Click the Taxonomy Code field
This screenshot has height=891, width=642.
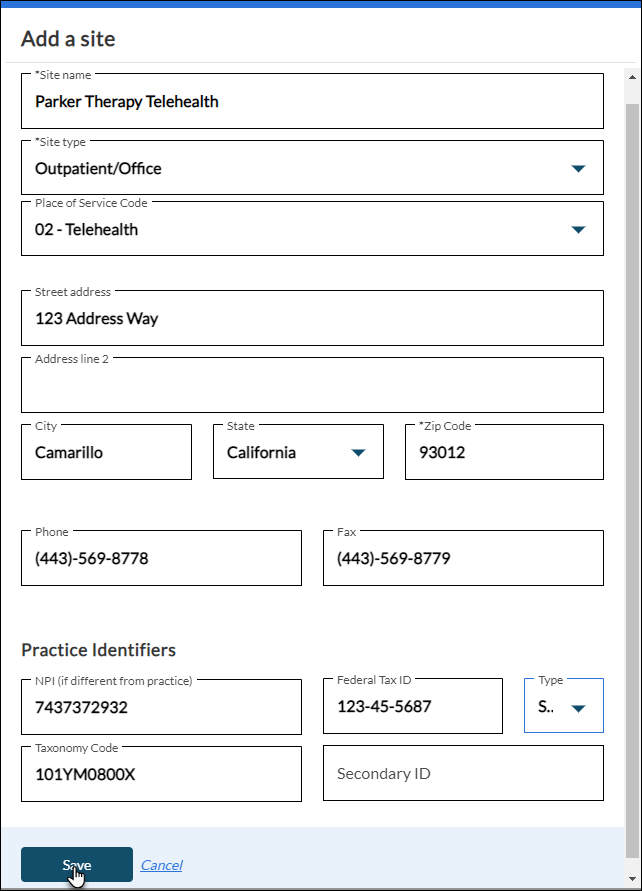(x=161, y=774)
